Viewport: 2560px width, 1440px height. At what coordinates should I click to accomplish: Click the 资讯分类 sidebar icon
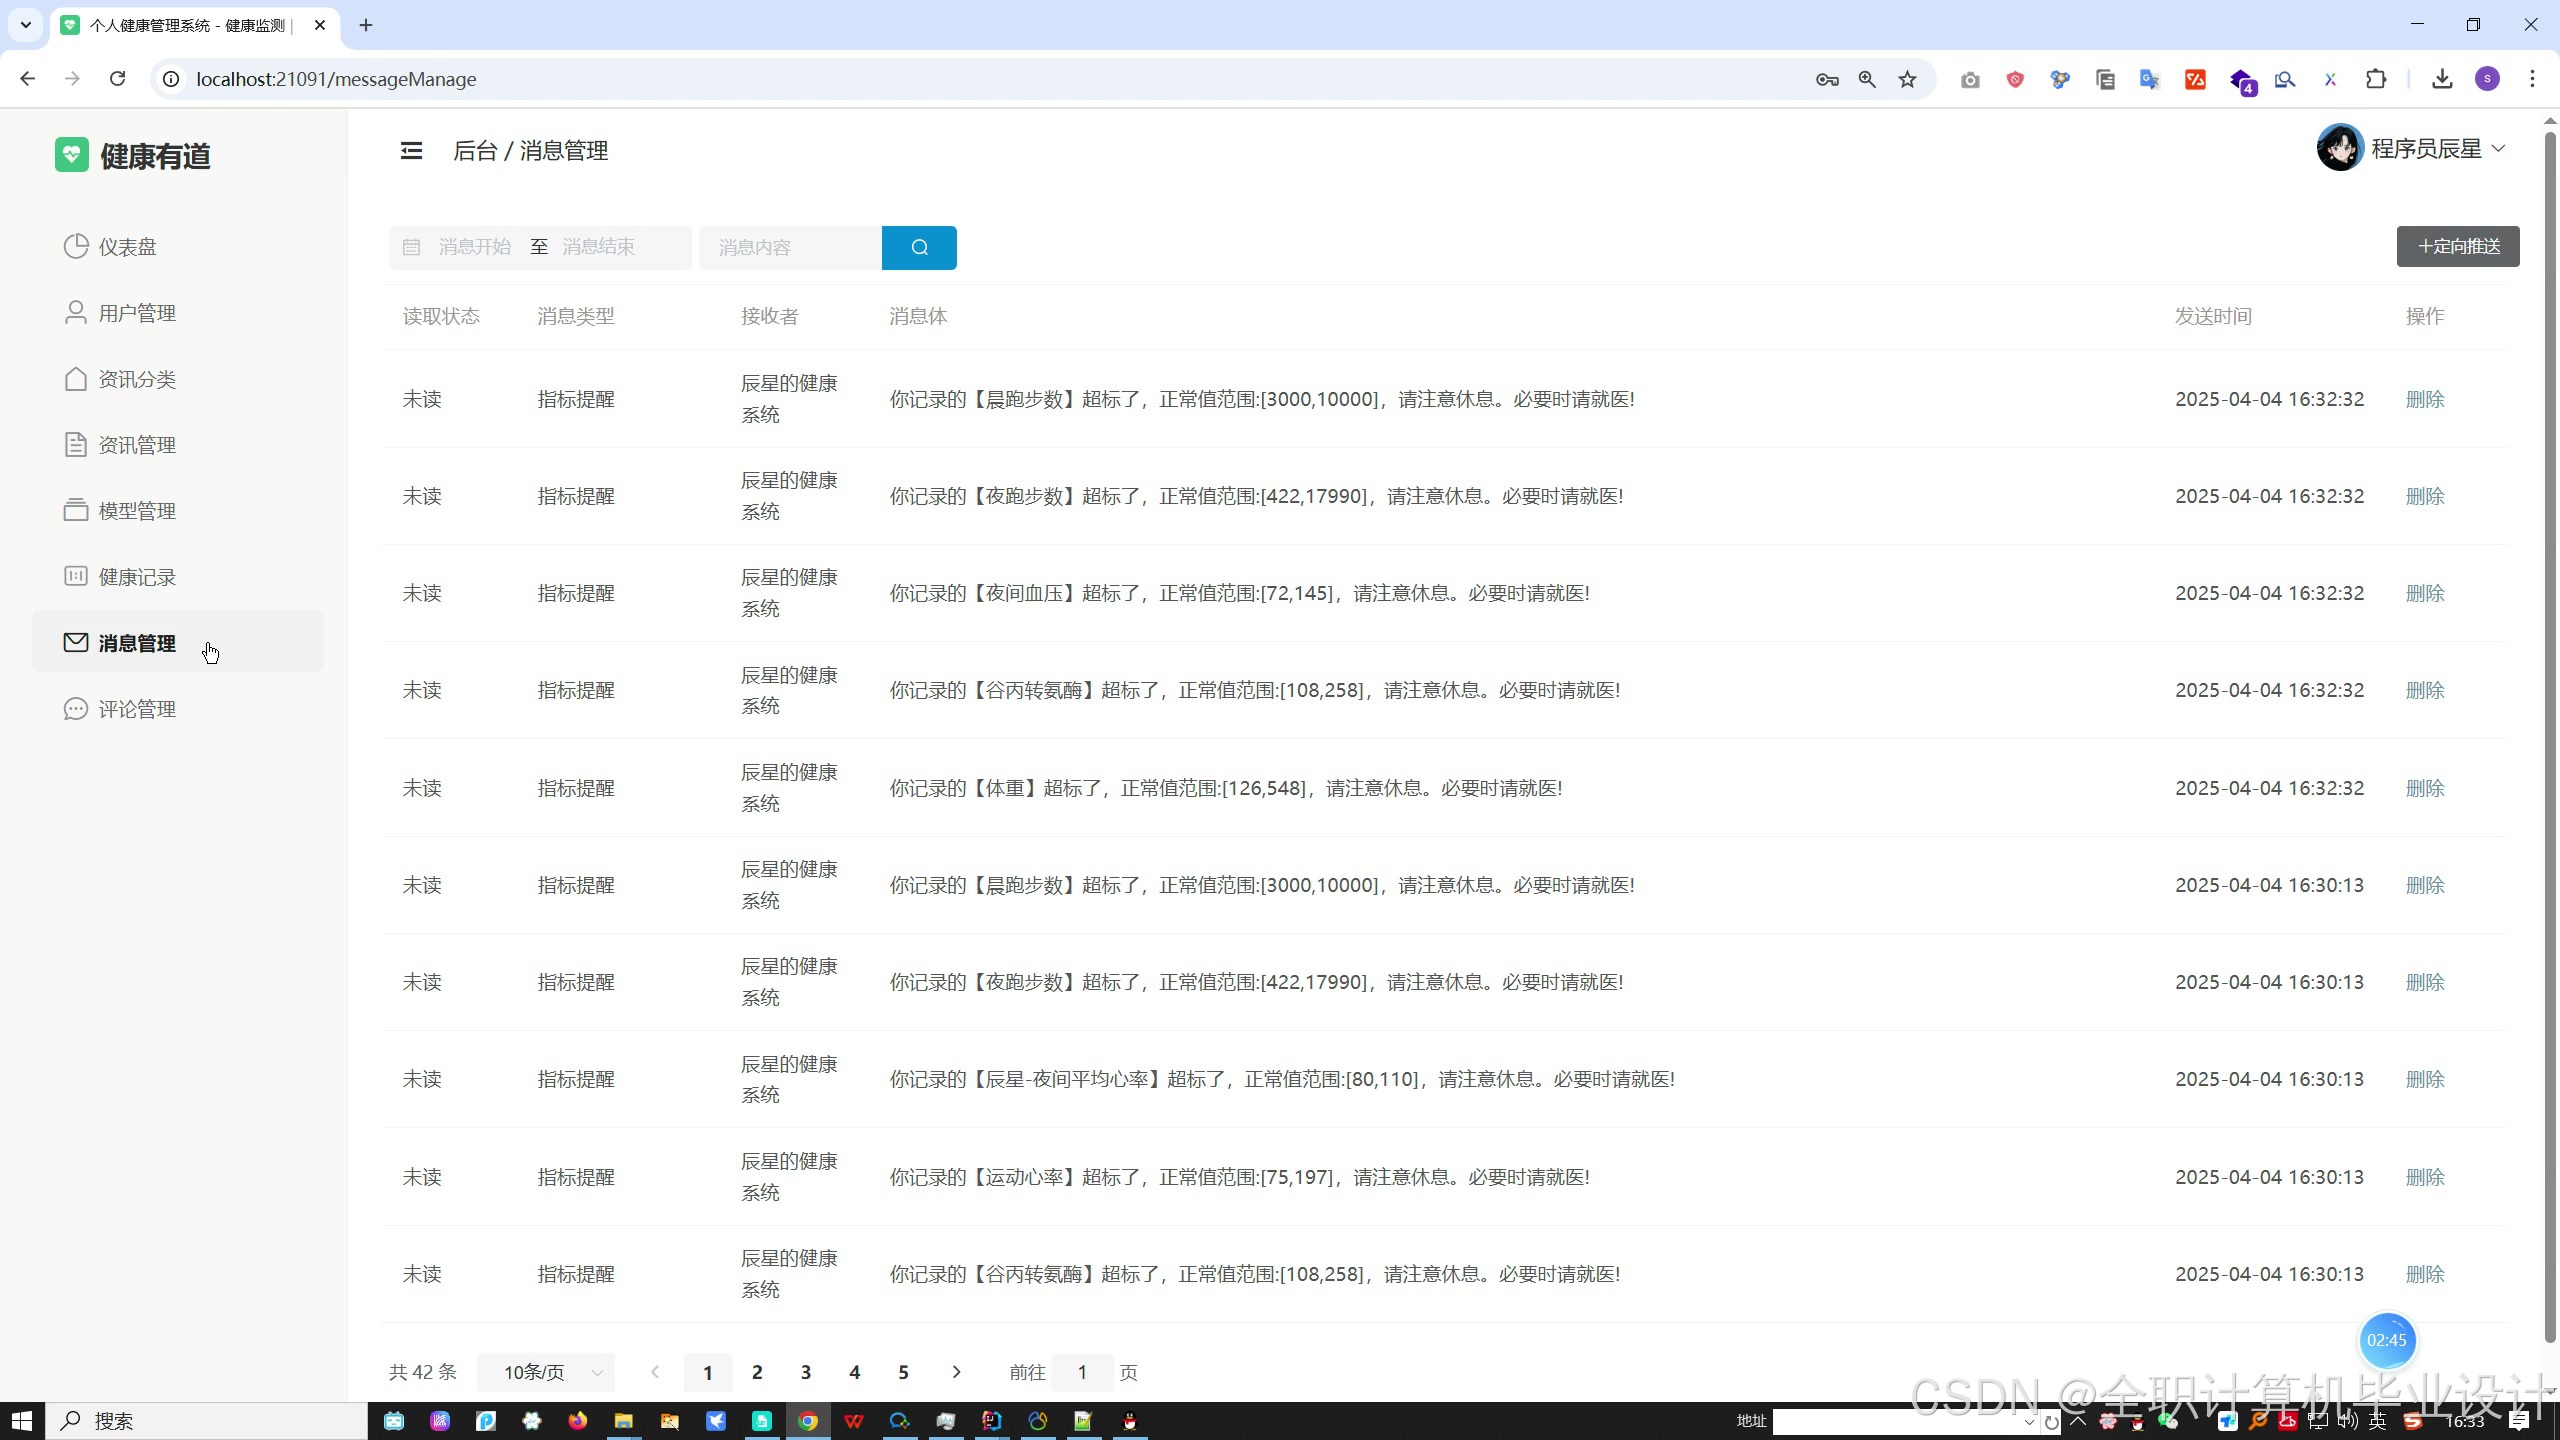76,379
